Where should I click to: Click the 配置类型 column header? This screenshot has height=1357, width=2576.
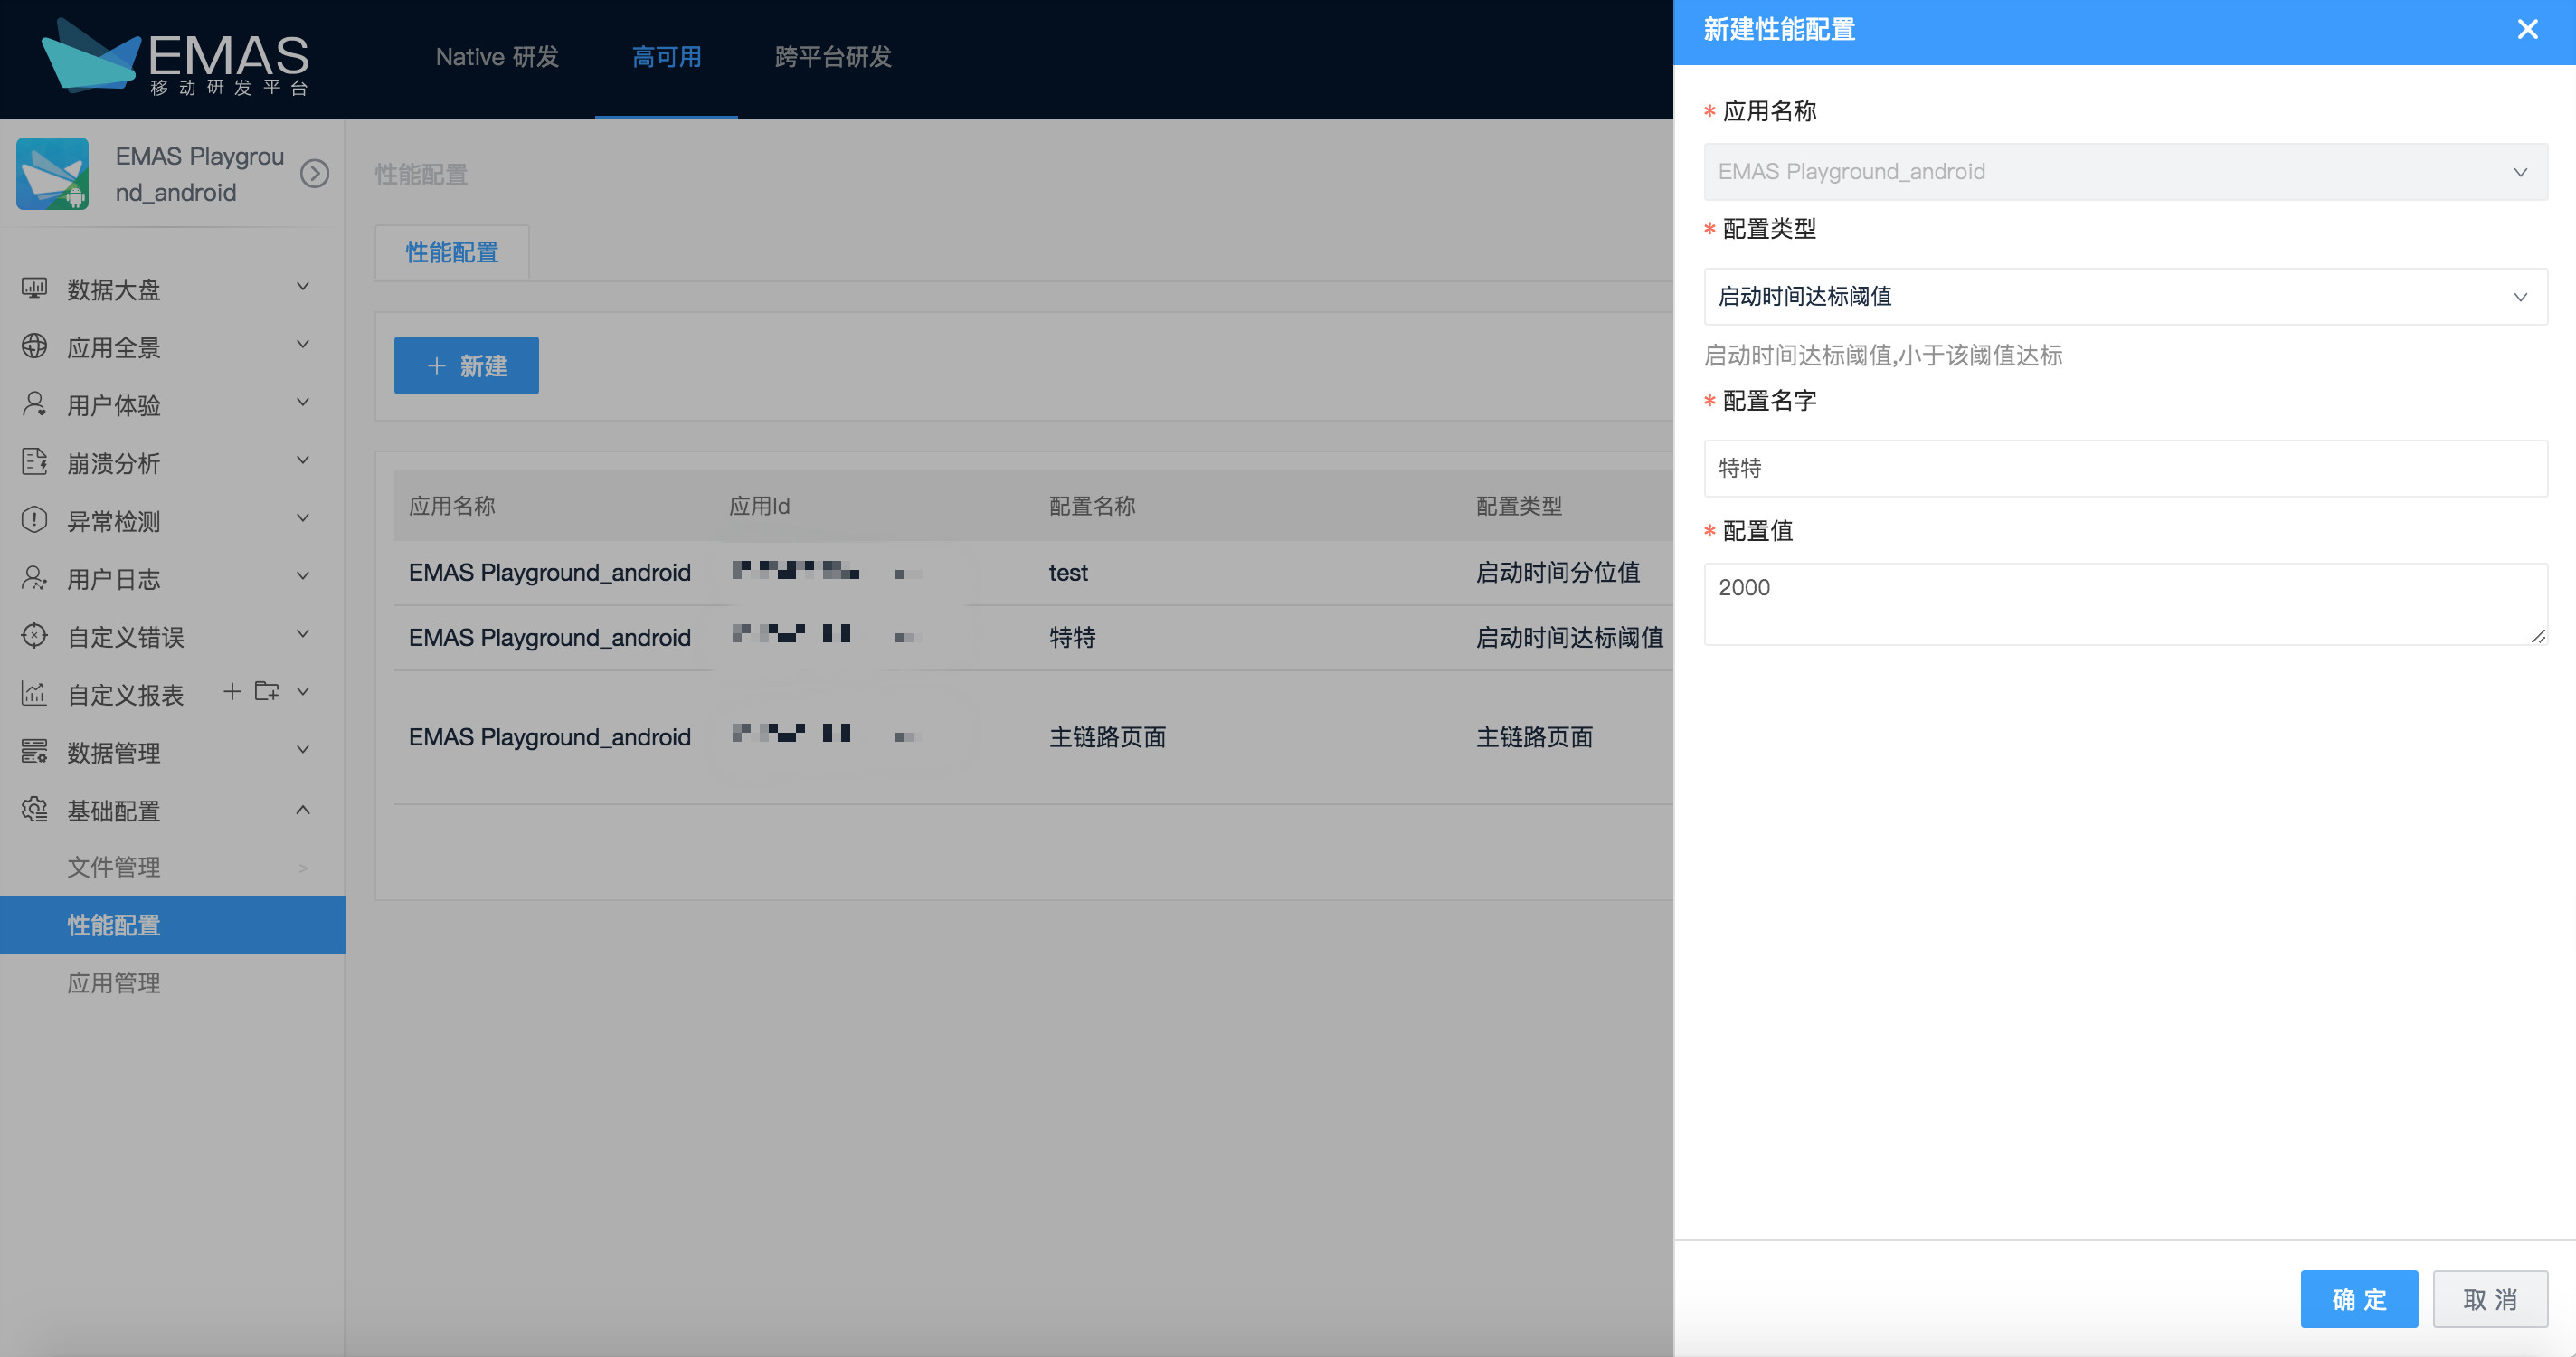(1519, 506)
